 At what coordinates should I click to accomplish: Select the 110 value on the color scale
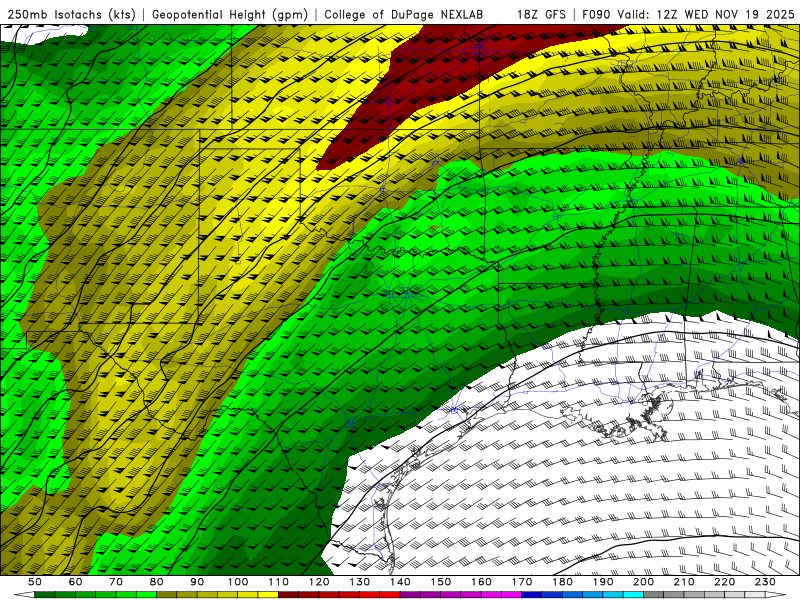278,582
